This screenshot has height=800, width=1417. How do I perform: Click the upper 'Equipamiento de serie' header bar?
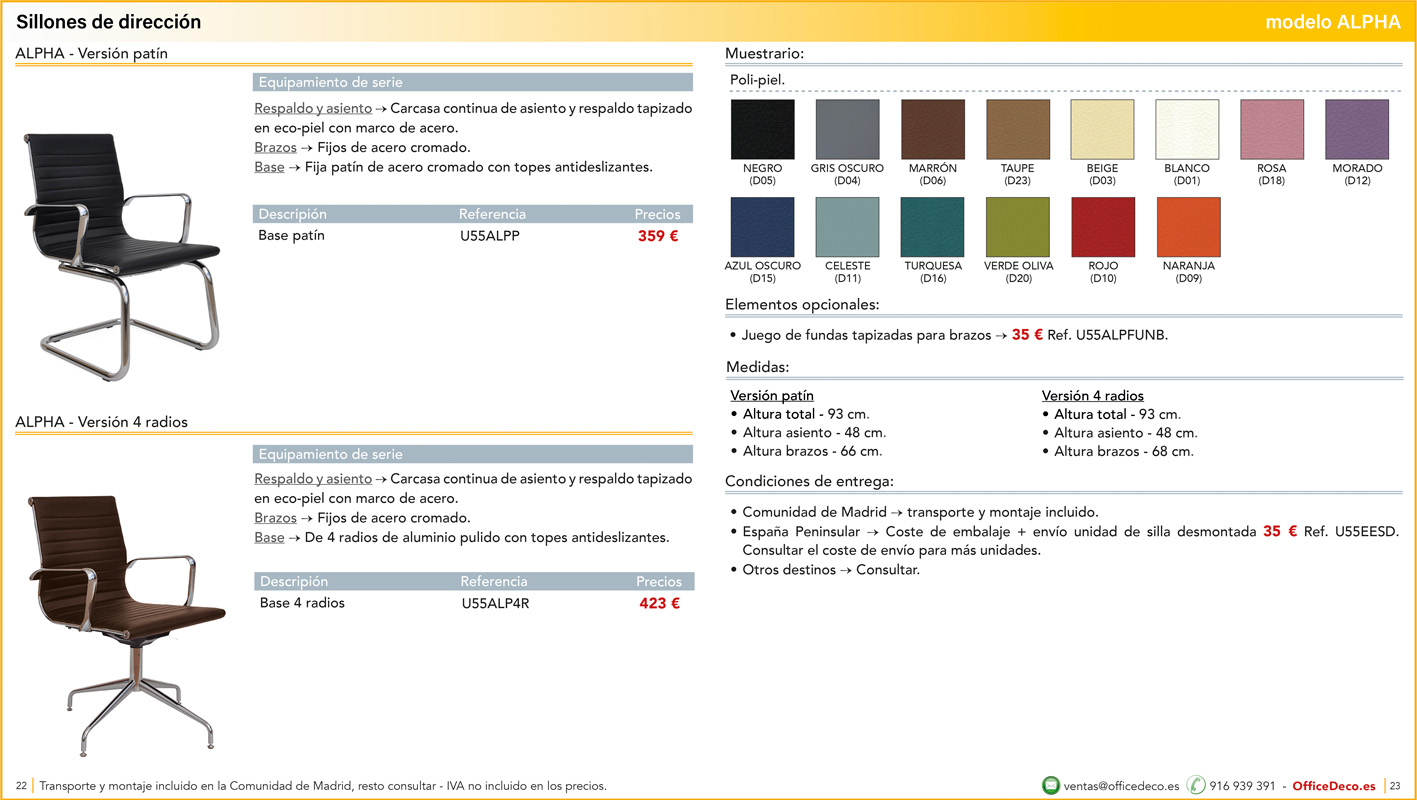[x=473, y=82]
